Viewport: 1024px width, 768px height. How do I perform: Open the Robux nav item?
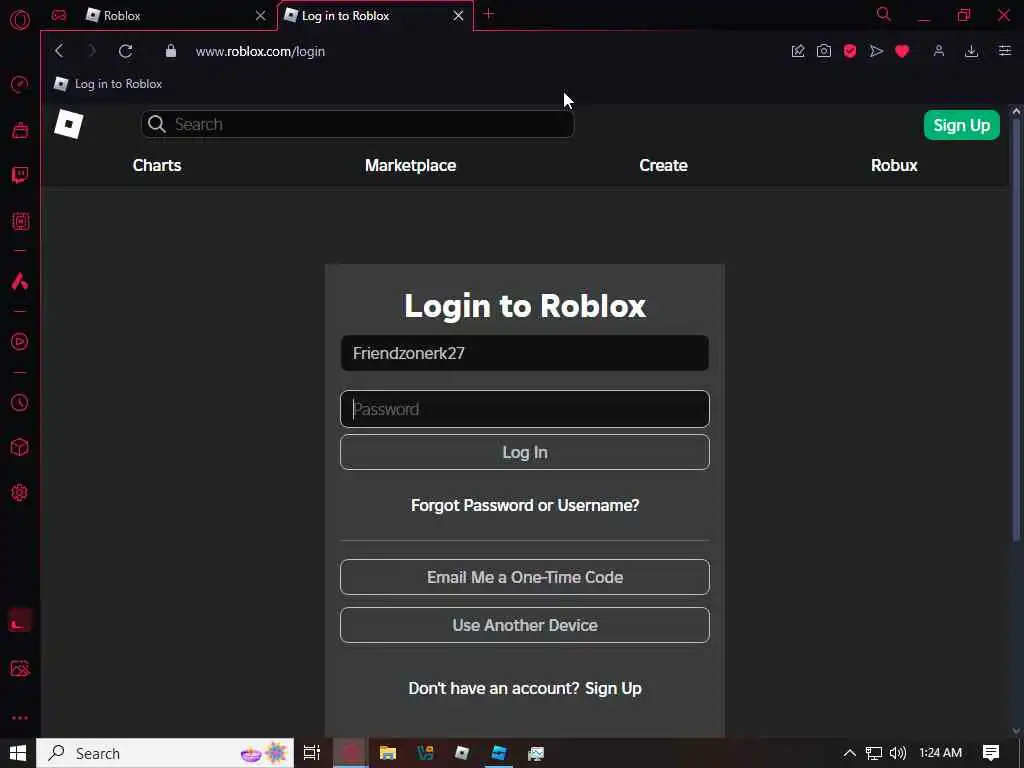(x=894, y=165)
